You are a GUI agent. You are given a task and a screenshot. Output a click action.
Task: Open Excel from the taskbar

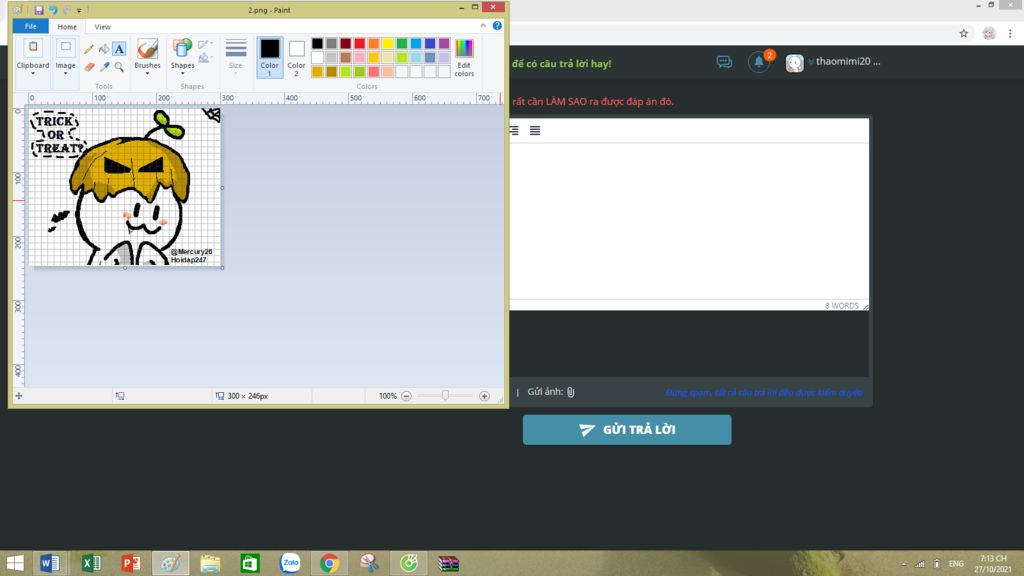[x=91, y=563]
